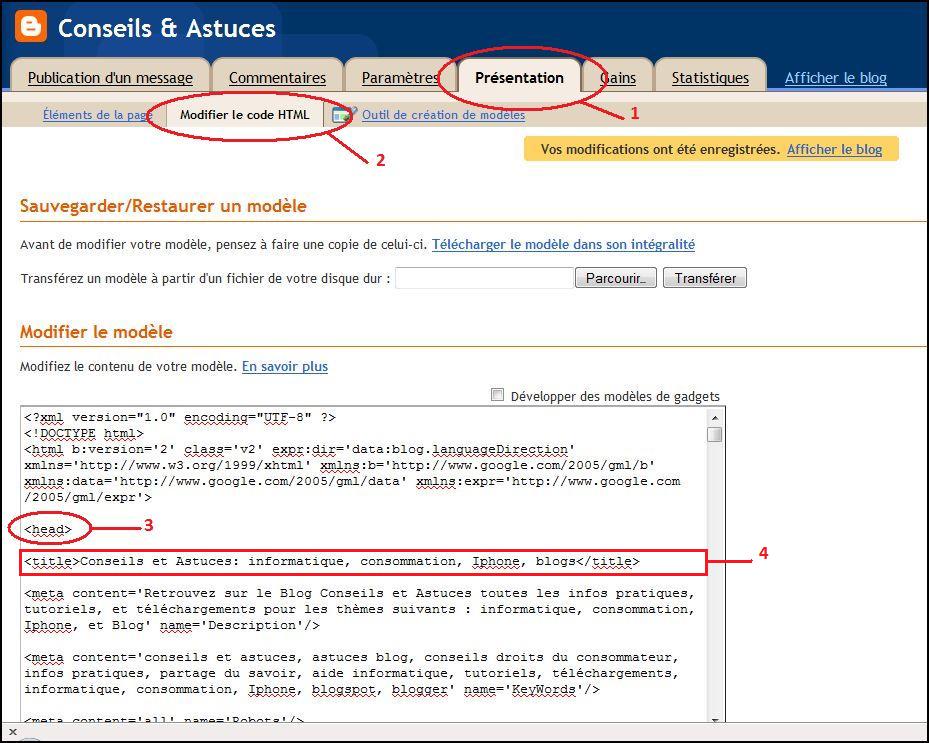Click the Modifier le modèle heading
The width and height of the screenshot is (929, 743).
pos(96,331)
